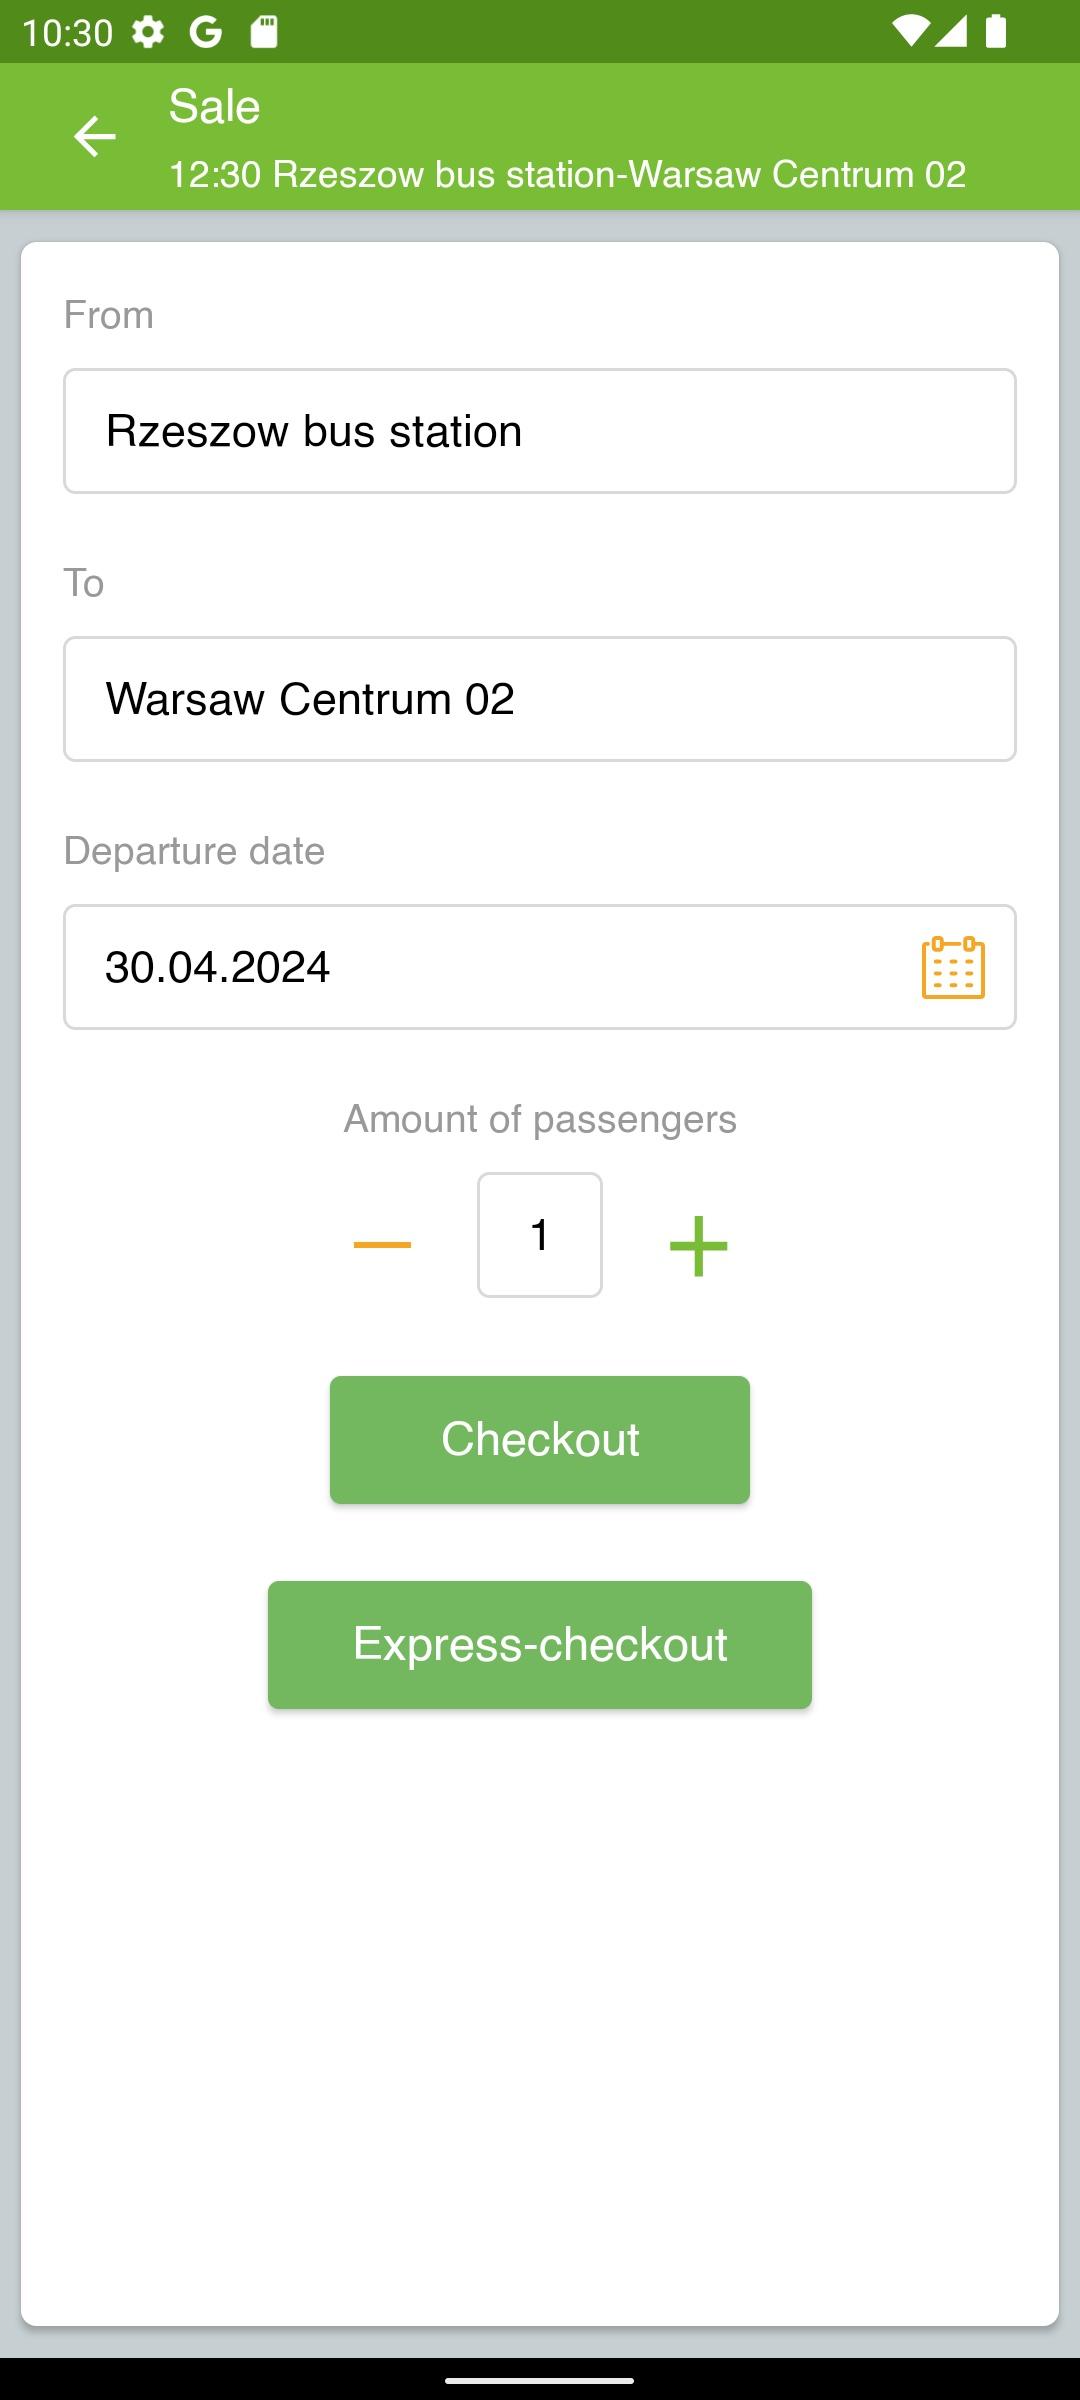Increase passengers with the green plus
The image size is (1080, 2400).
coord(698,1245)
